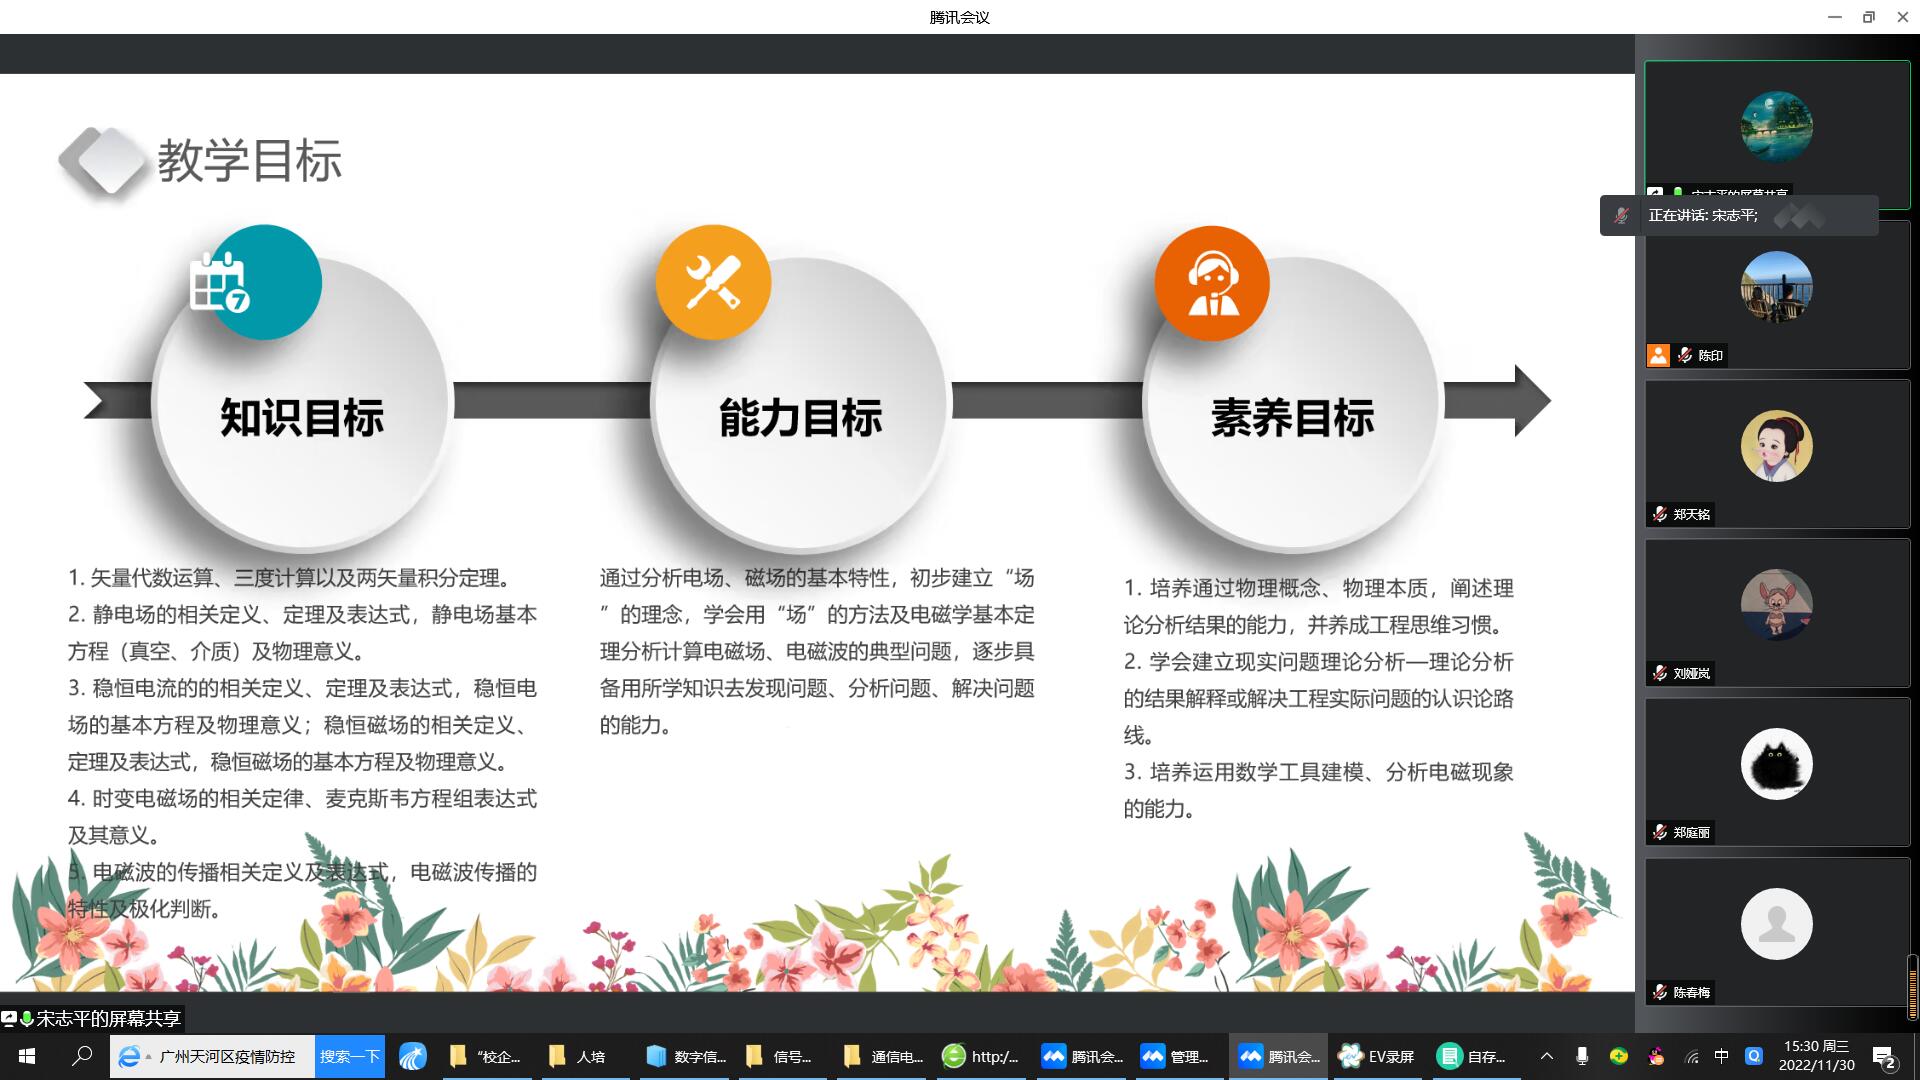Click the orange host icon next to 陈印

click(1658, 355)
